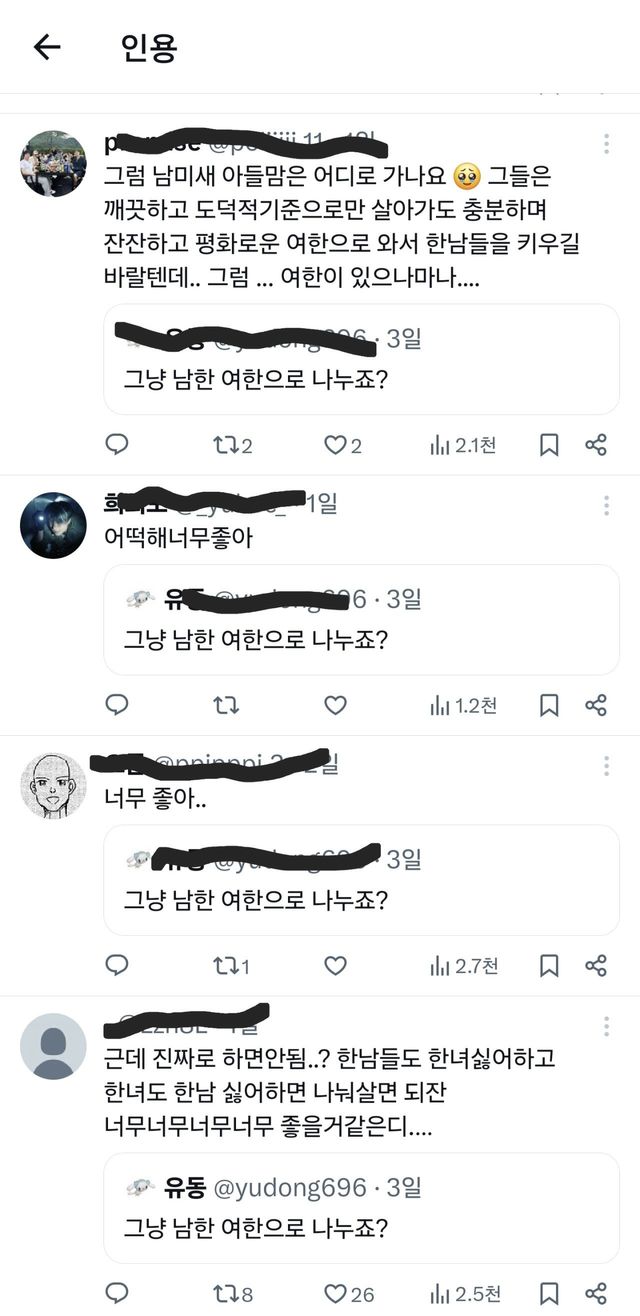Share the second tweet via share icon

pyautogui.click(x=596, y=705)
